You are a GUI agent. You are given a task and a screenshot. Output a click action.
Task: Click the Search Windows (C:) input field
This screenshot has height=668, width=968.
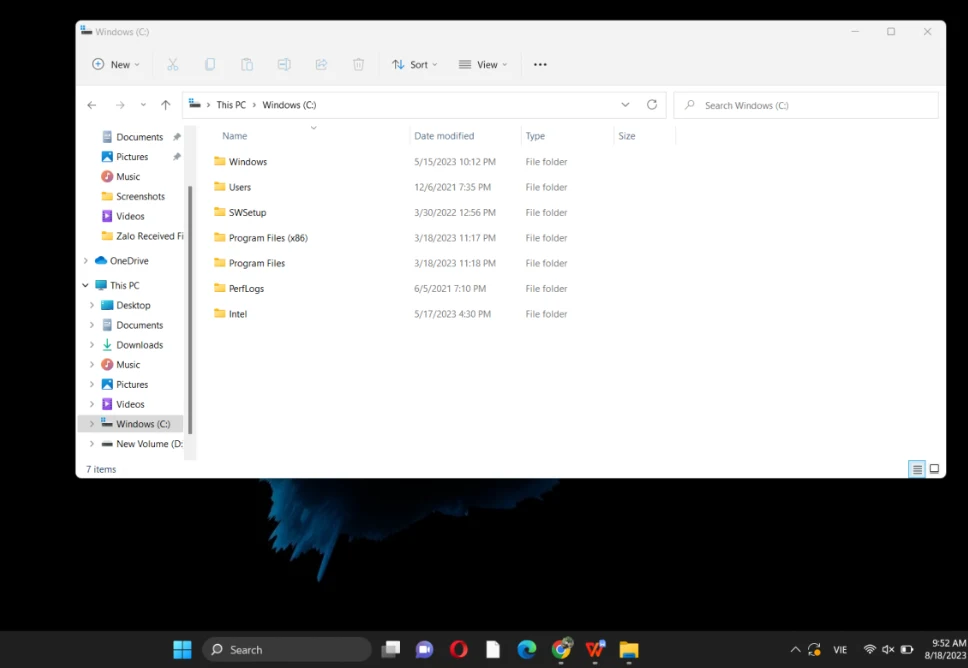pos(806,105)
